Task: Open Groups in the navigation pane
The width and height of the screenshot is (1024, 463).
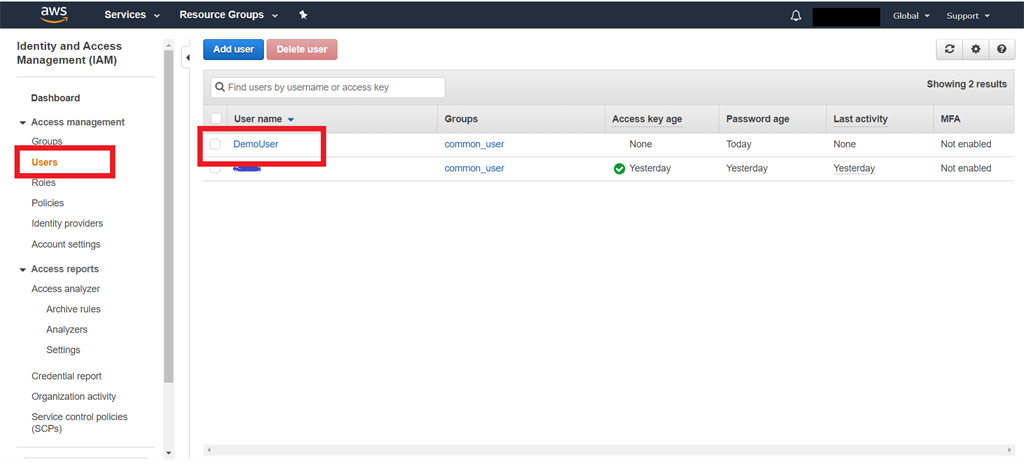Action: [x=46, y=141]
